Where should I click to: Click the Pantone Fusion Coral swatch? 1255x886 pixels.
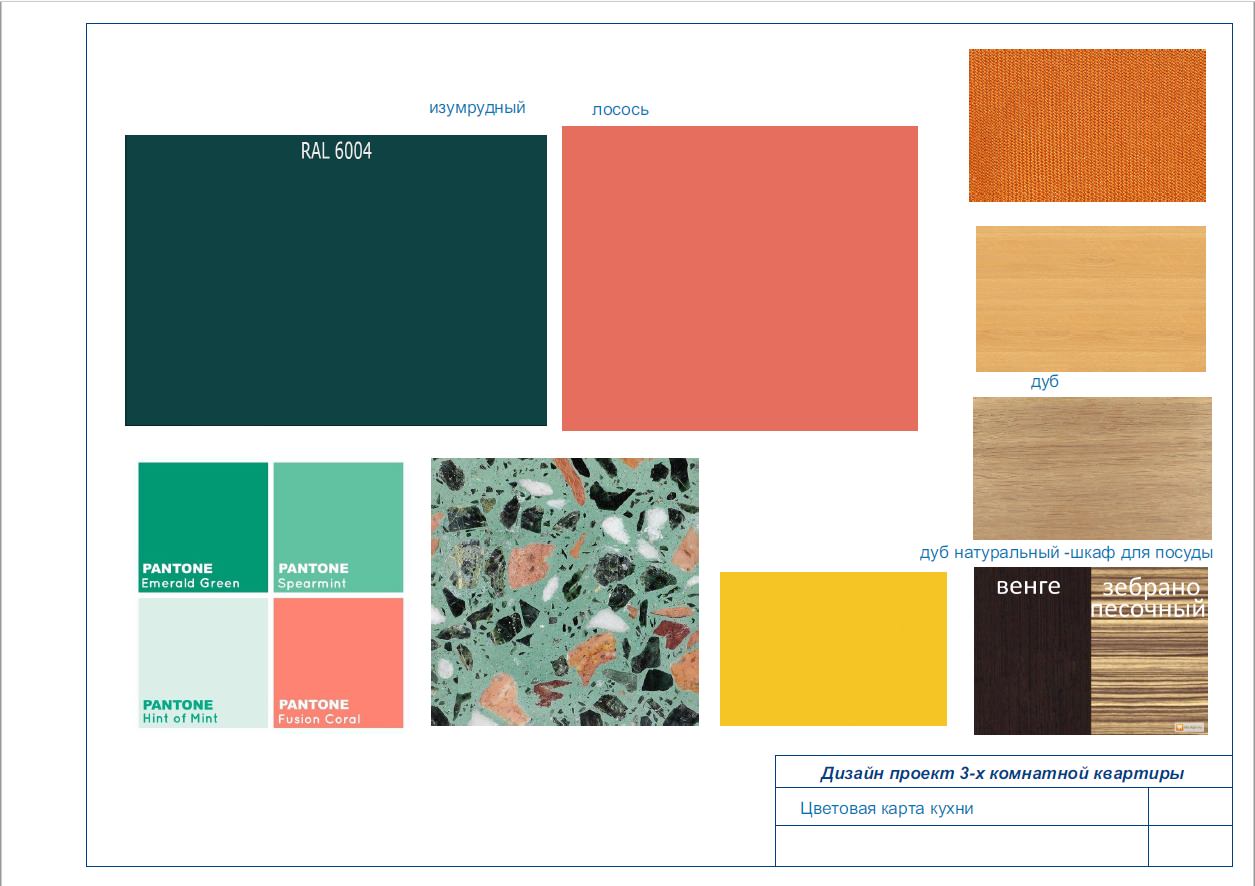pos(338,662)
